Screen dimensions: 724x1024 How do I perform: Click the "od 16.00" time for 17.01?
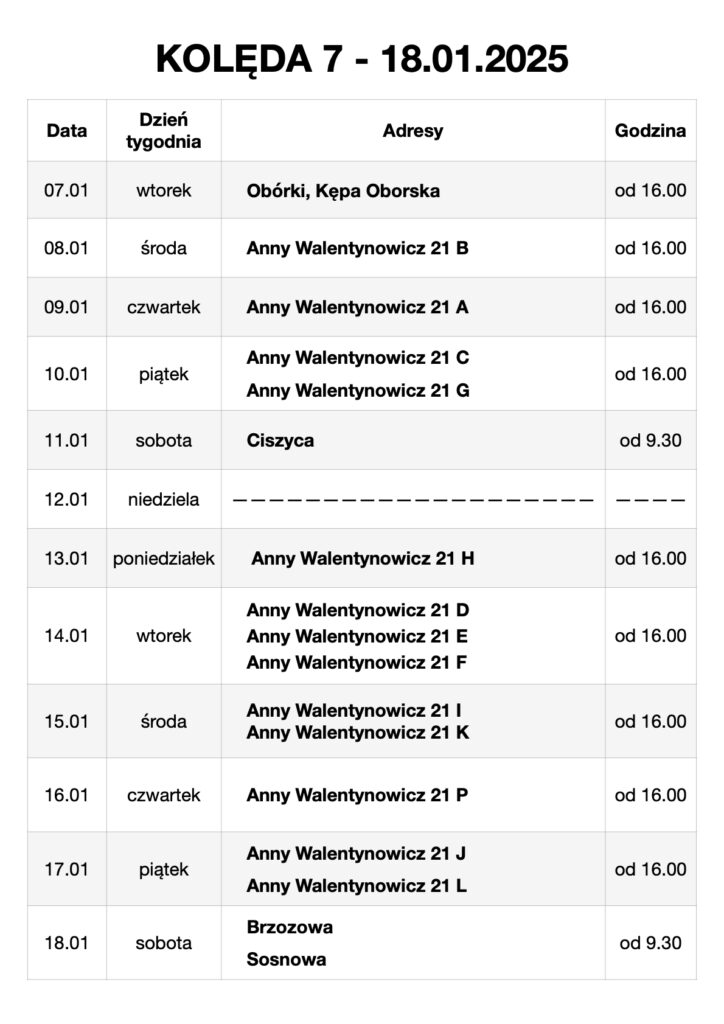point(650,870)
